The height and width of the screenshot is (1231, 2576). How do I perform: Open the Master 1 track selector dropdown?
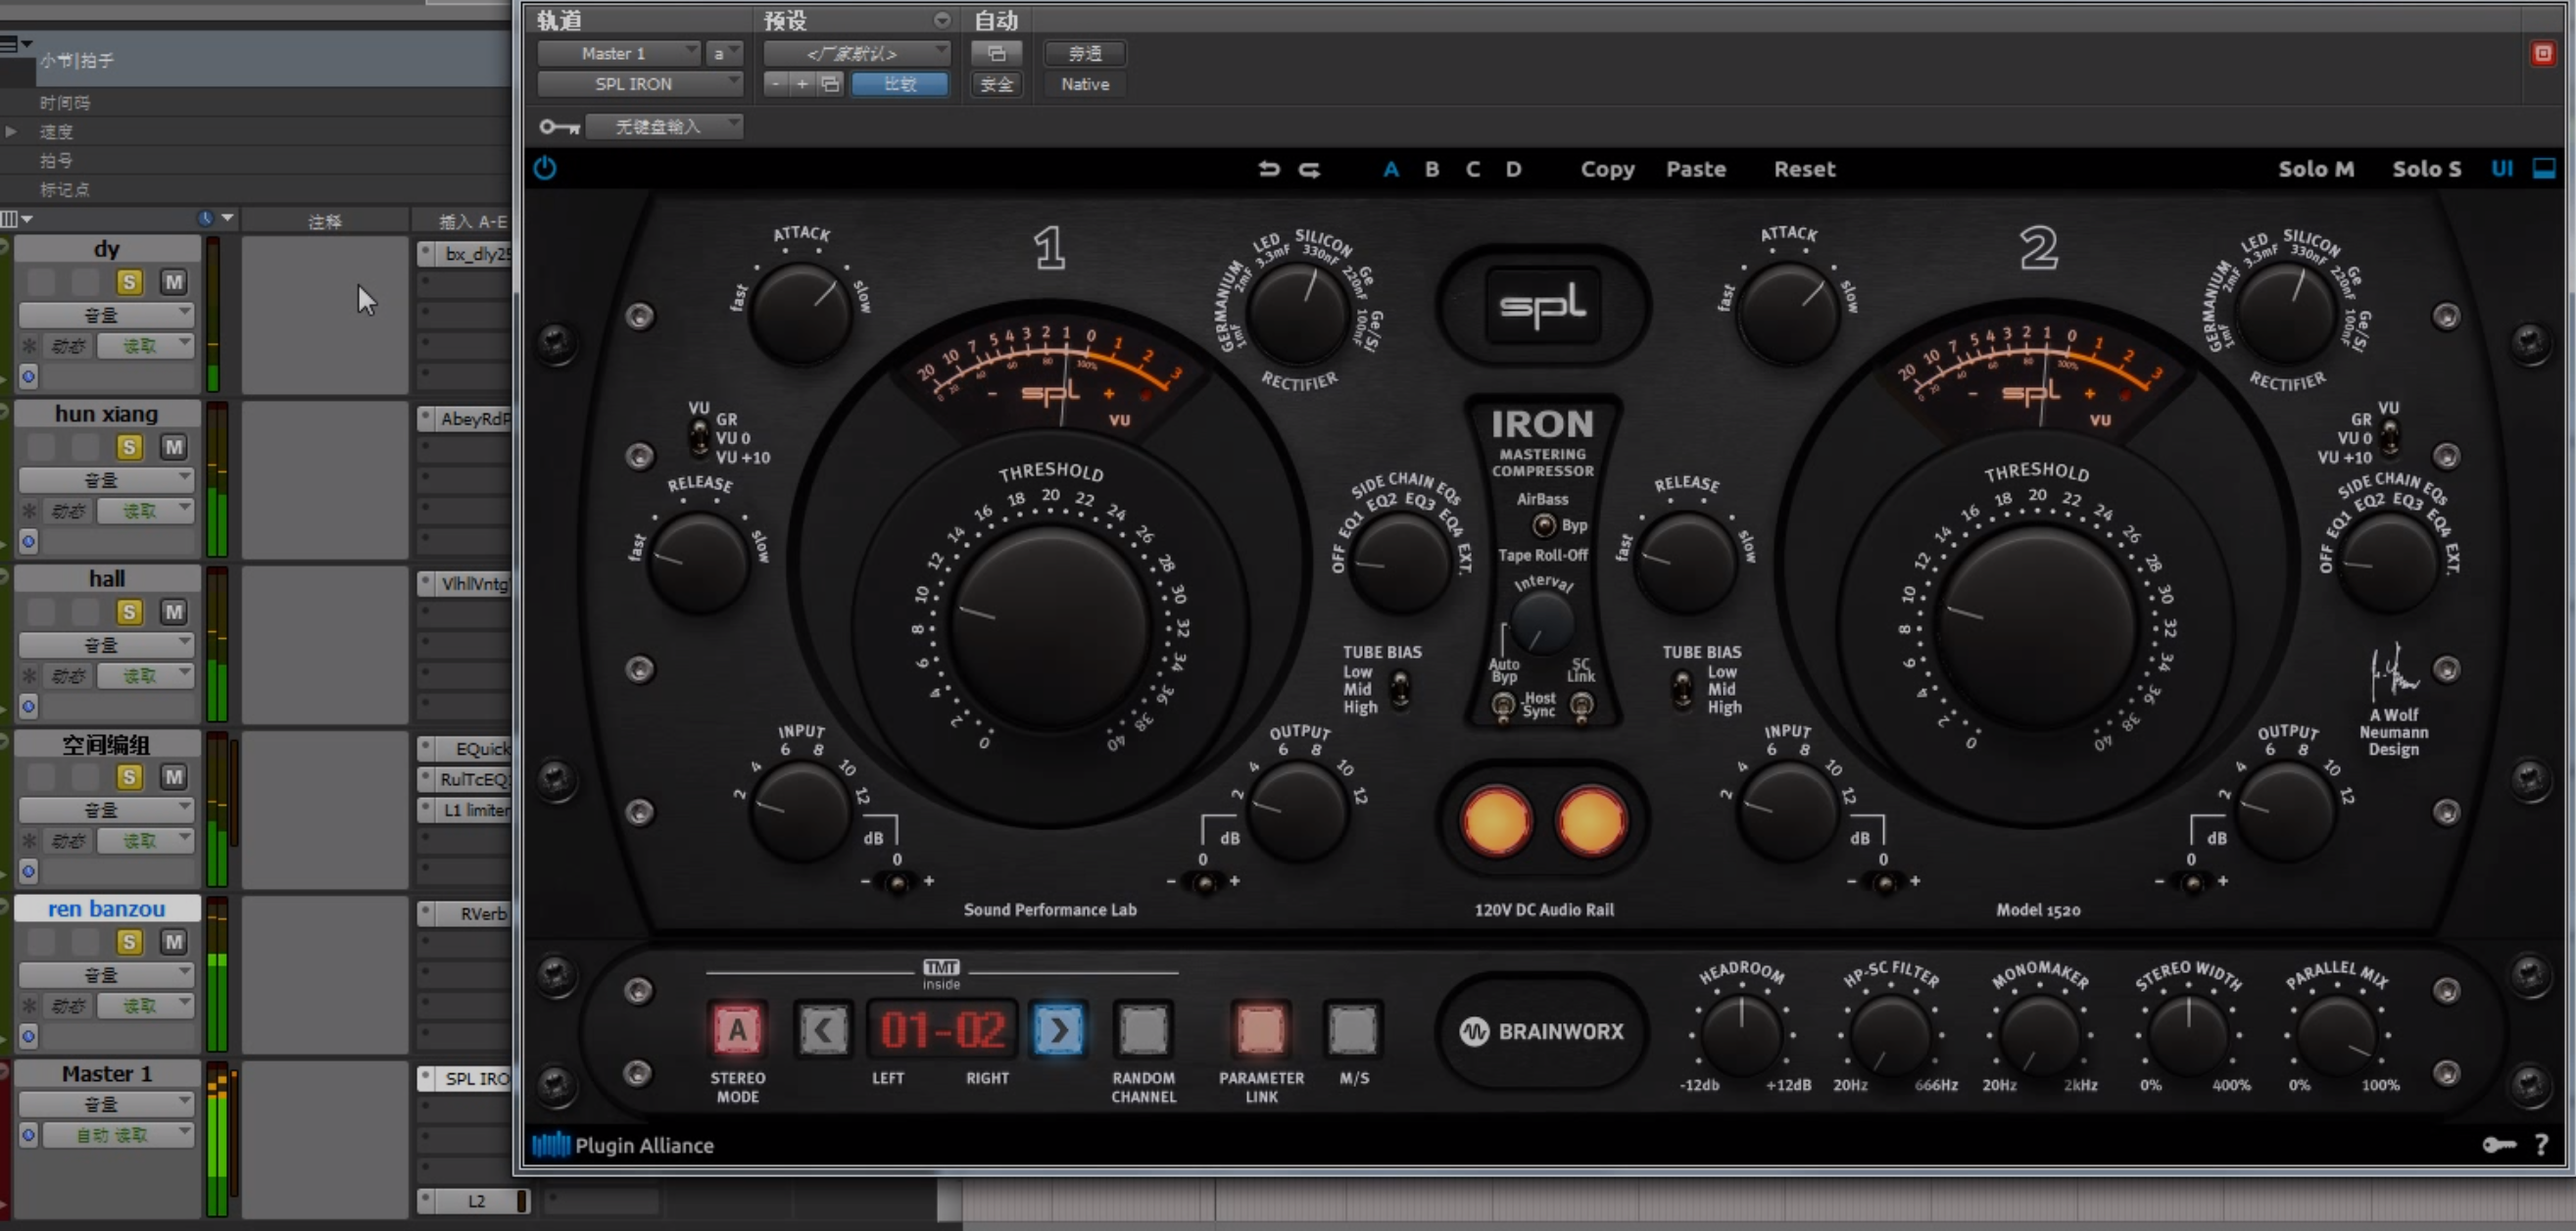(619, 53)
